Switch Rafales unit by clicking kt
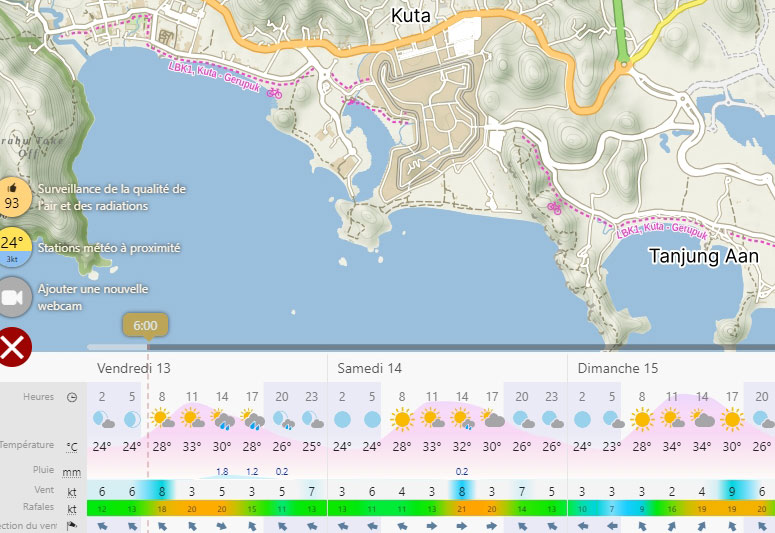775x533 pixels. tap(72, 508)
